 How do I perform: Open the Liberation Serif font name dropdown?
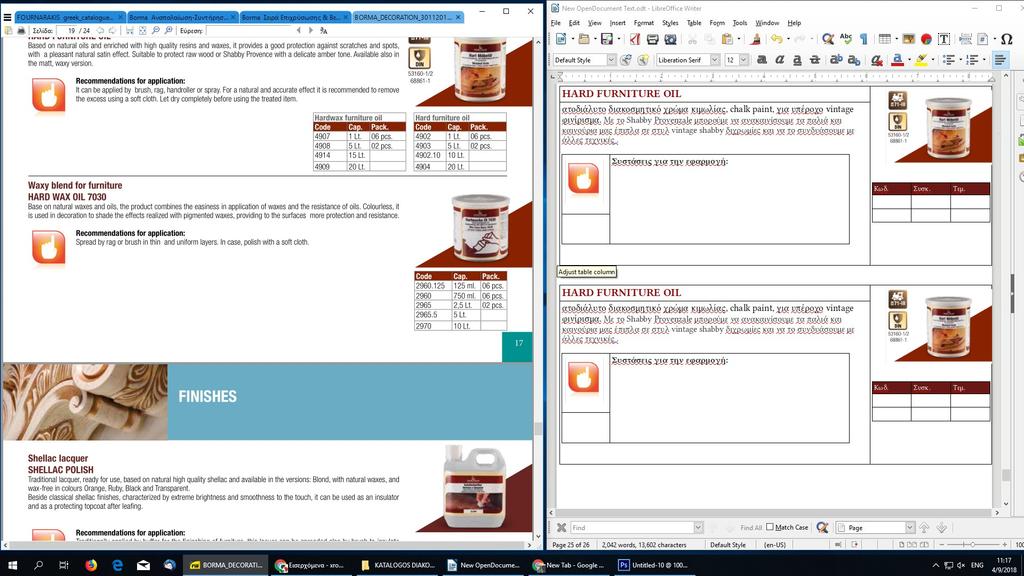(x=714, y=60)
